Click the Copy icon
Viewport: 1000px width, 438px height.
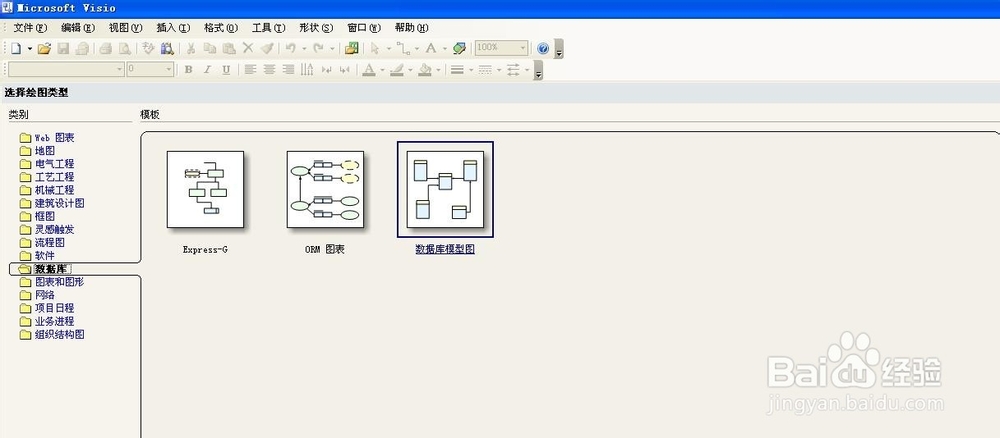pyautogui.click(x=210, y=48)
